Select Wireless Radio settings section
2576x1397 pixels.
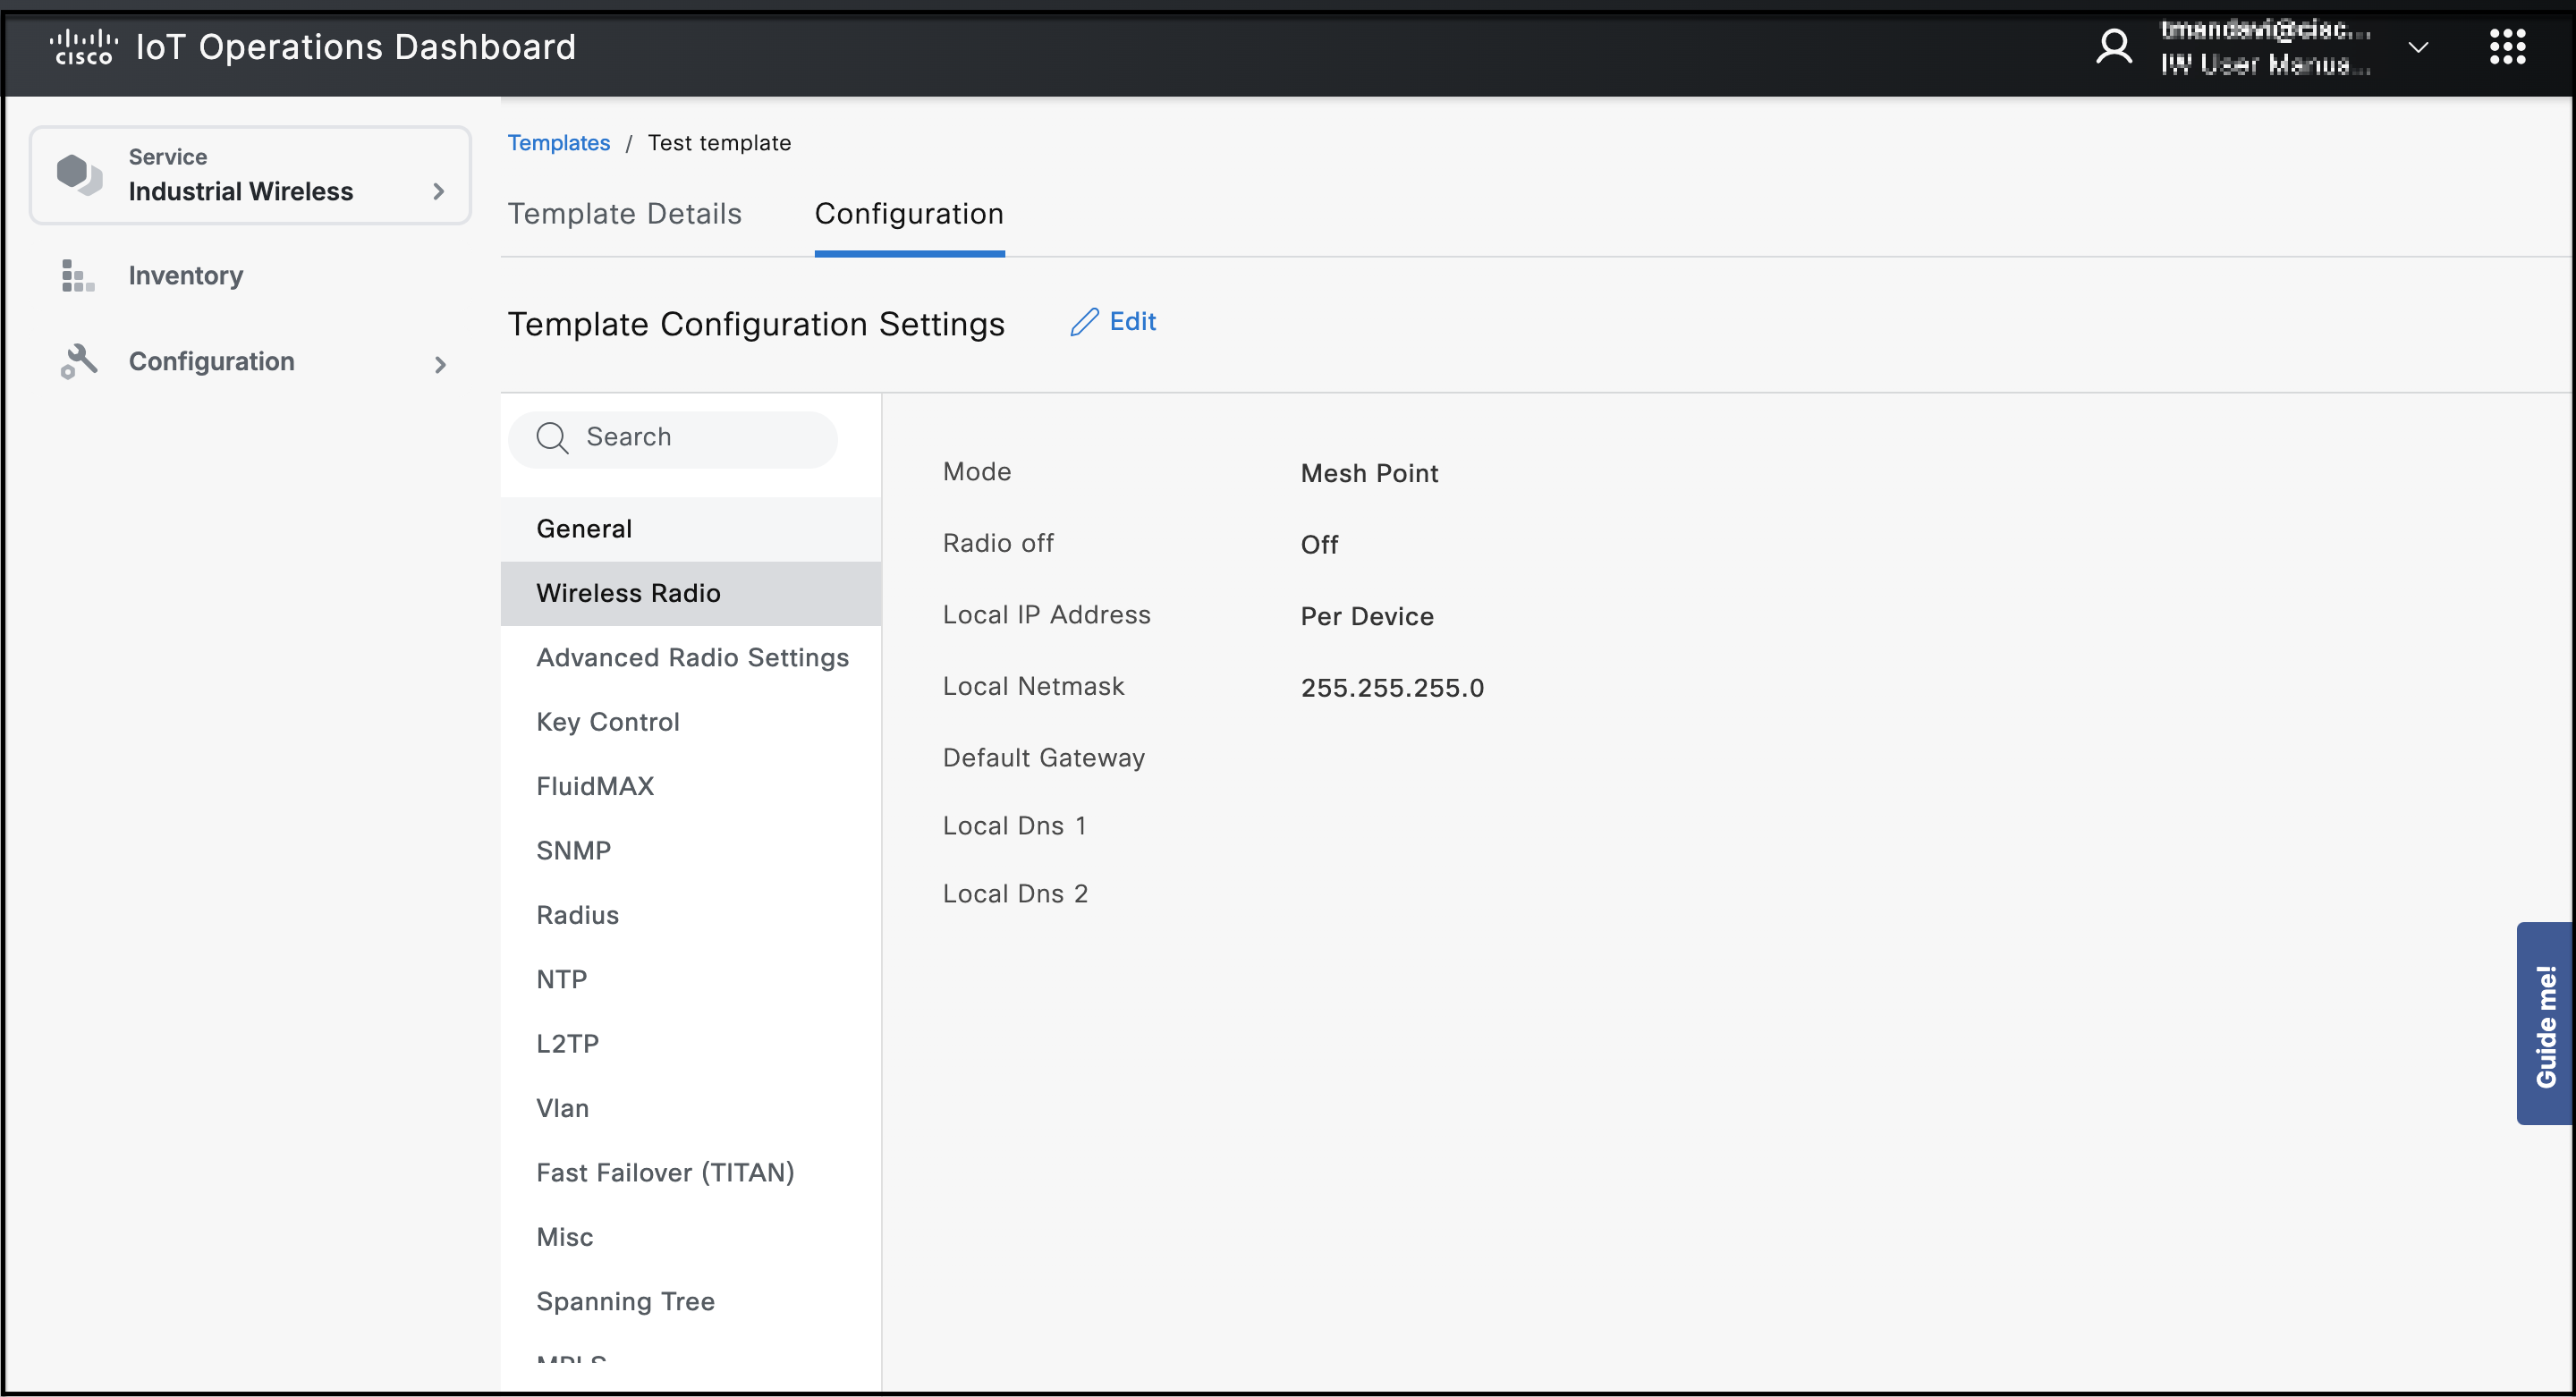pyautogui.click(x=690, y=593)
